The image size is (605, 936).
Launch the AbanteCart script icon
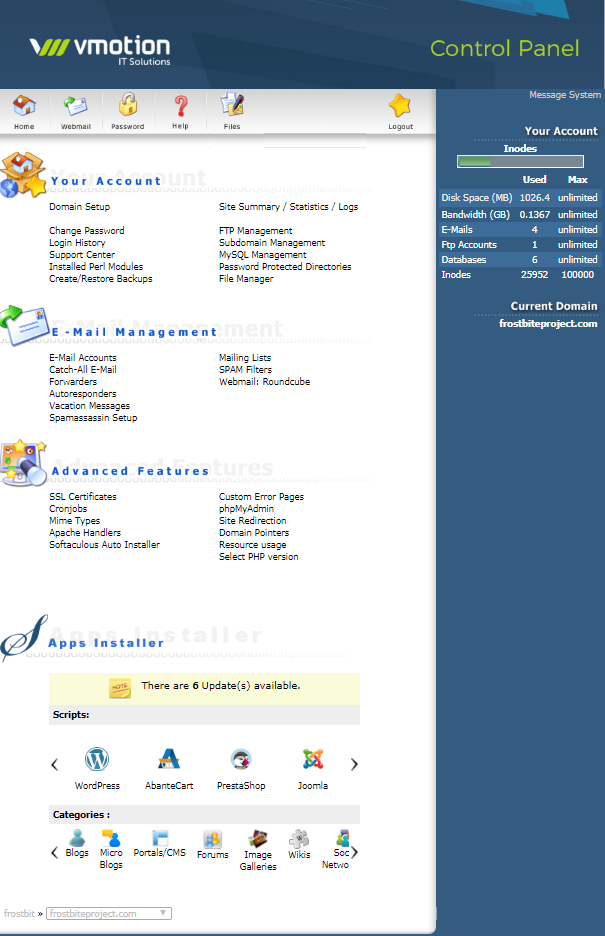169,759
